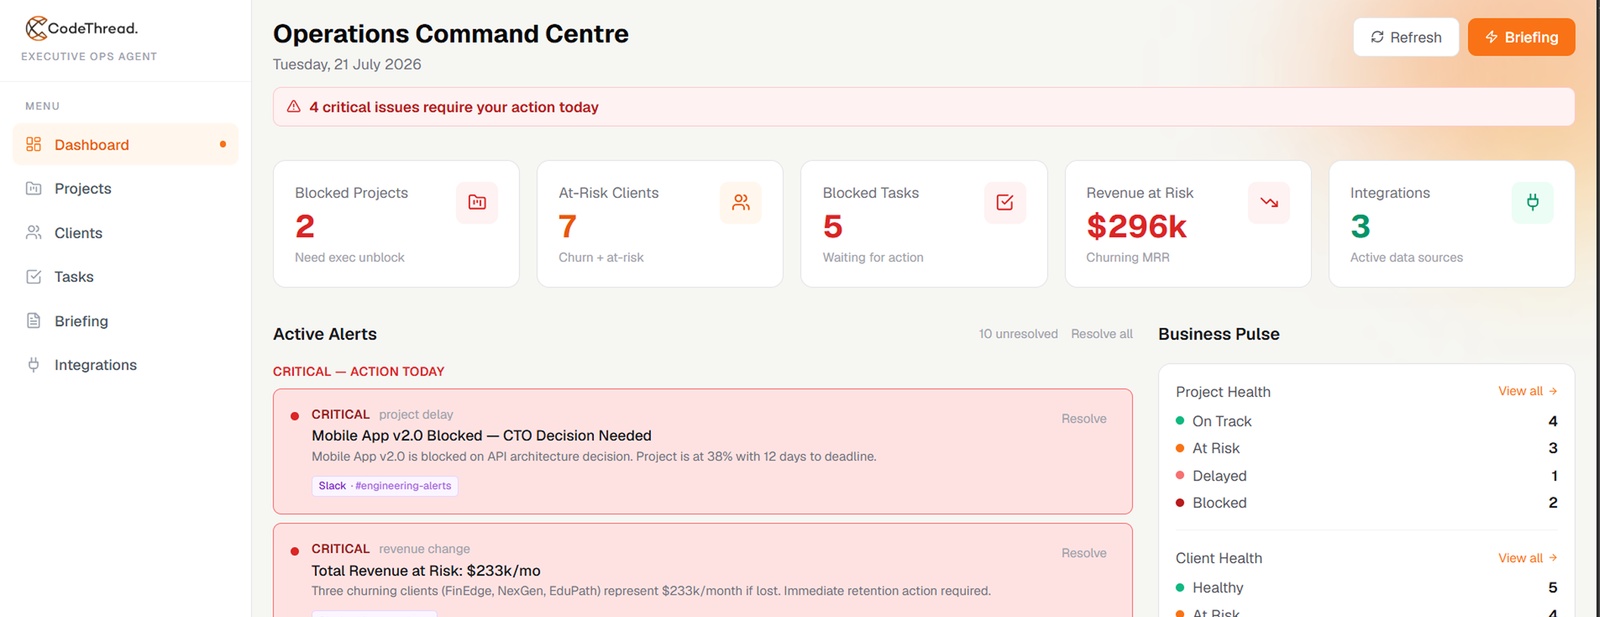The width and height of the screenshot is (1600, 617).
Task: Resolve the Mobile App v2.0 Blocked alert
Action: (x=1084, y=419)
